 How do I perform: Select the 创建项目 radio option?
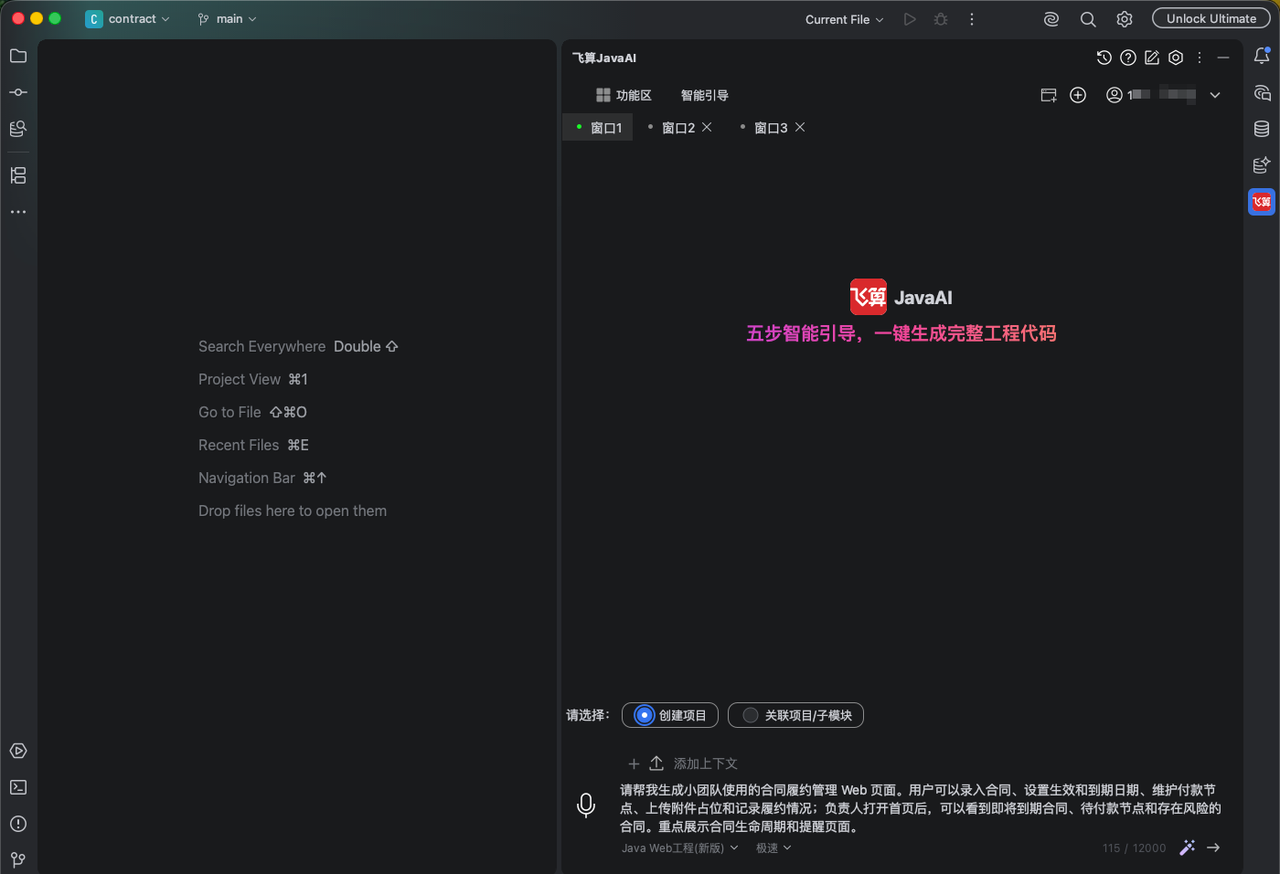tap(670, 715)
